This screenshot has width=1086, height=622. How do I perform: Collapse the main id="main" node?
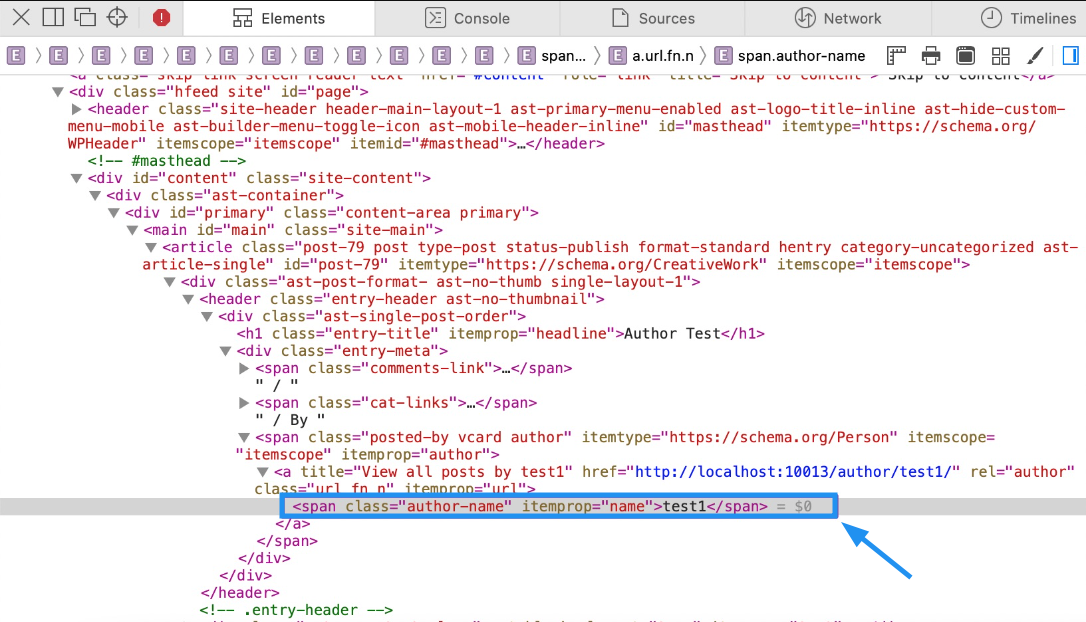click(132, 230)
